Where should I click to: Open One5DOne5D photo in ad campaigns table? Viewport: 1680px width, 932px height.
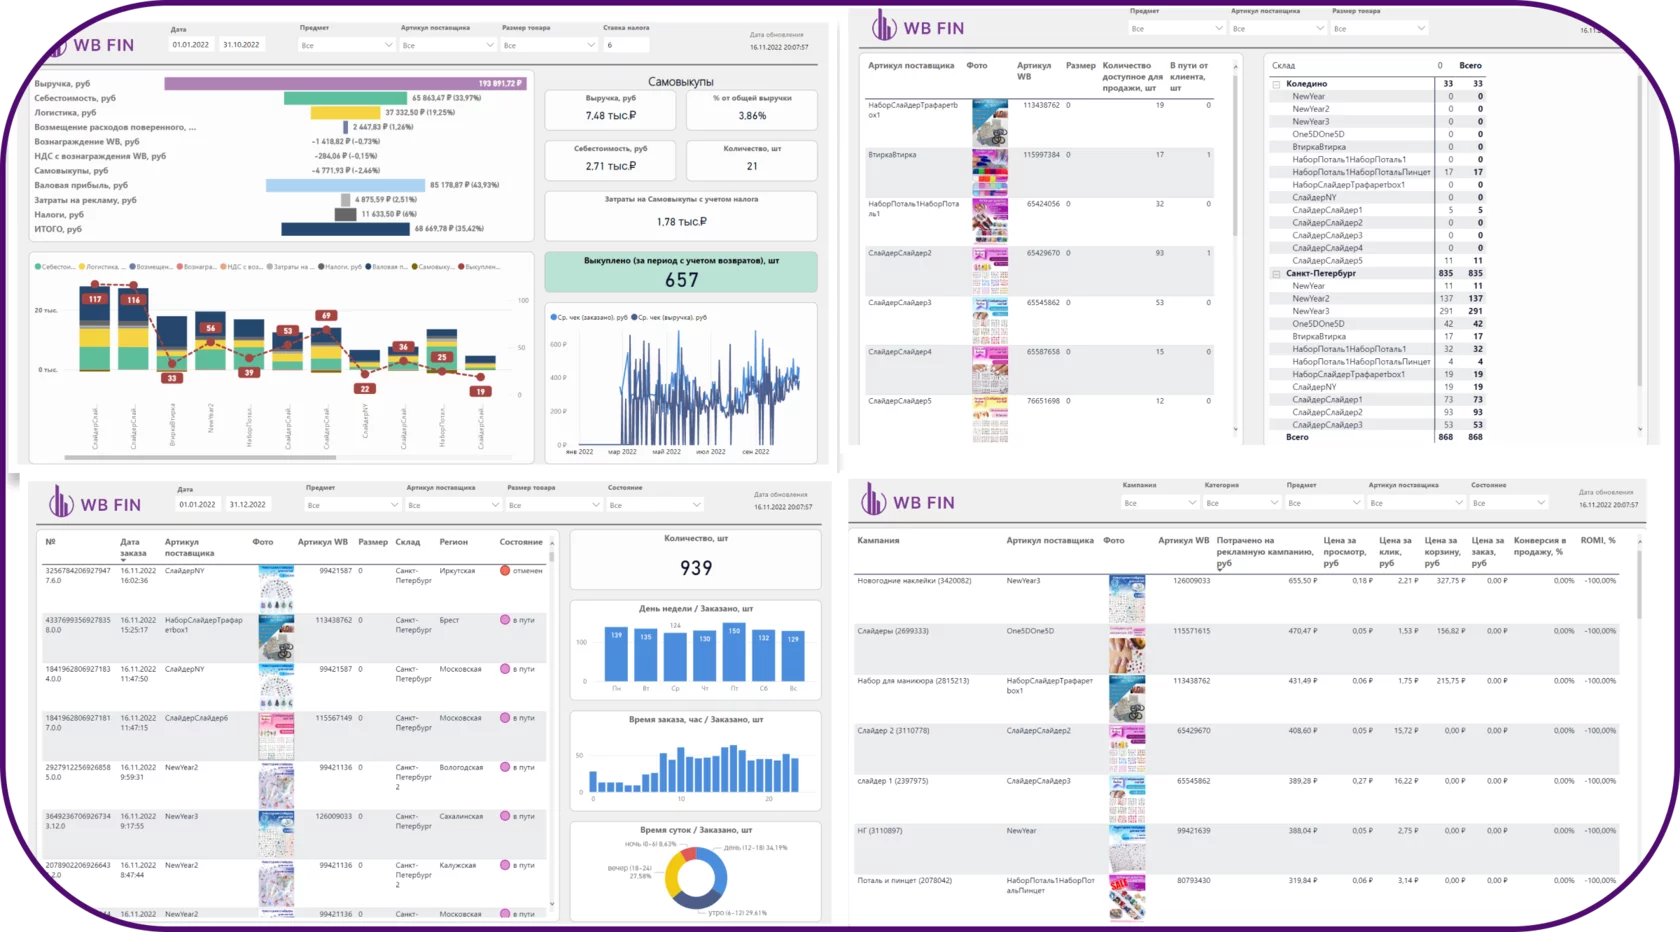(1127, 649)
